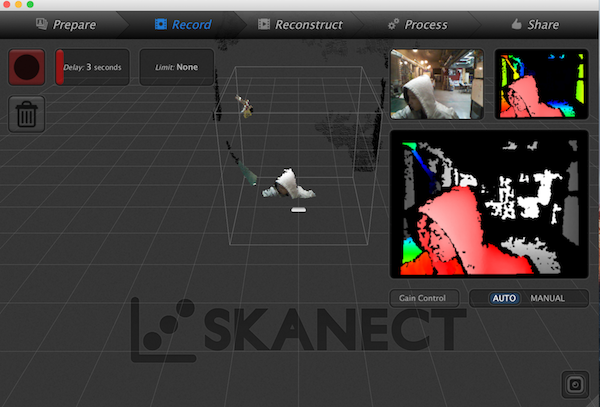
Task: Select MANUAL gain control mode
Action: 548,298
